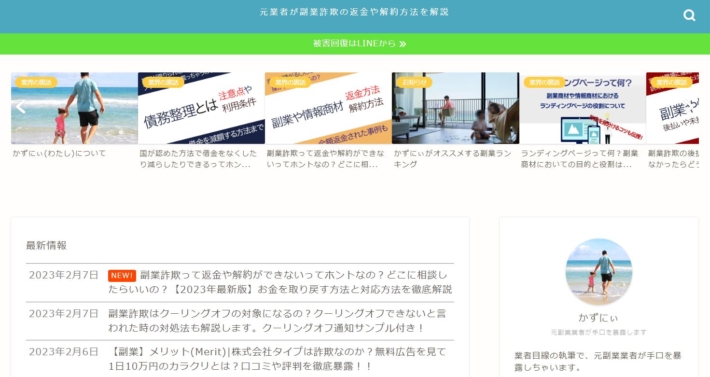Open article 【副業】メリット(Merit)|株式会社タイプ
Screen dimensions: 710x377
click(277, 359)
